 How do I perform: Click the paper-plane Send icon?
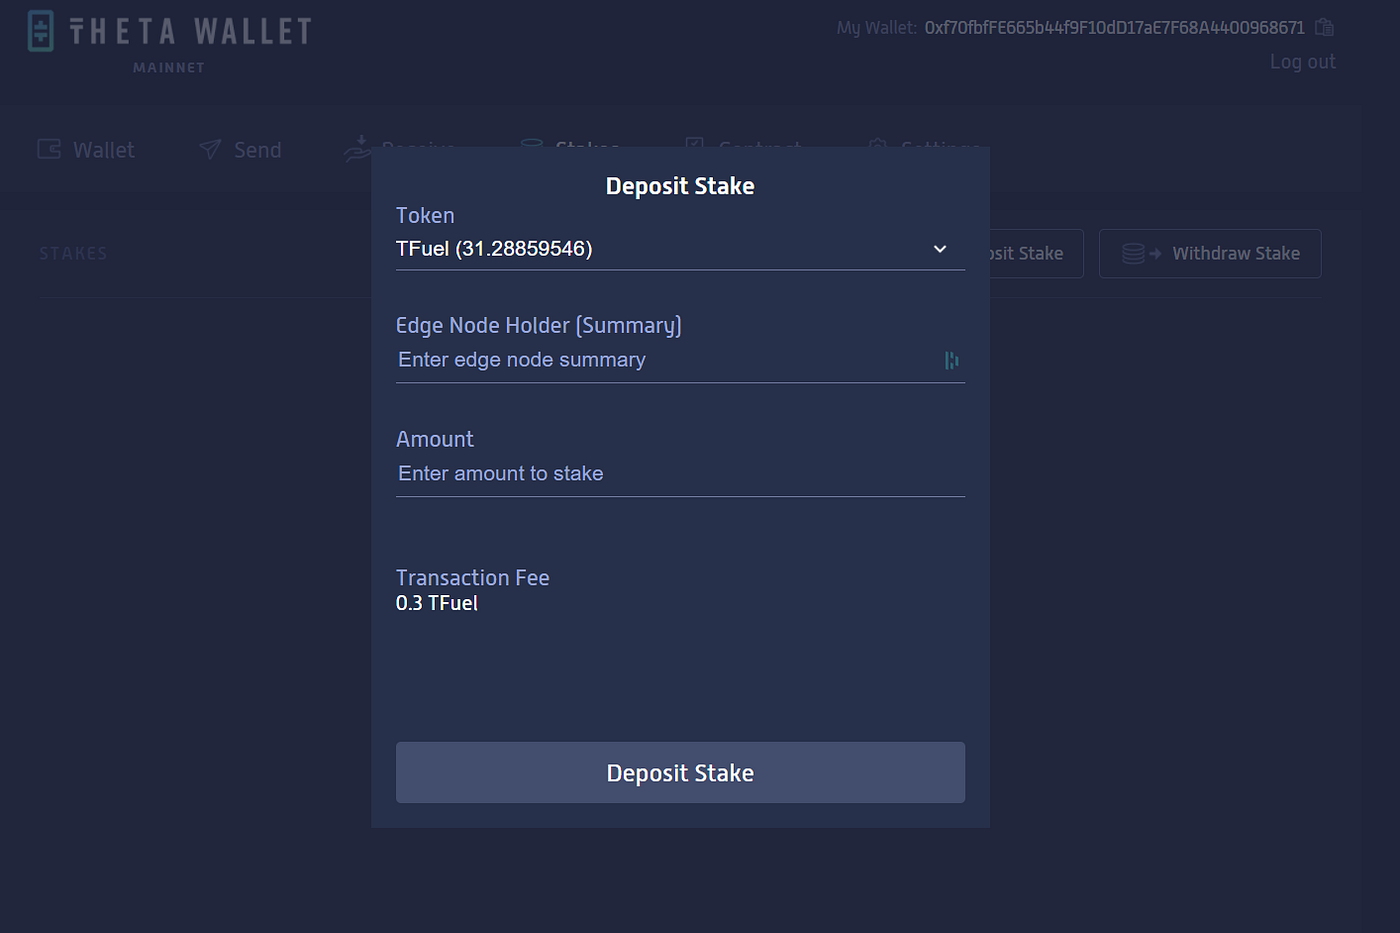pyautogui.click(x=210, y=149)
